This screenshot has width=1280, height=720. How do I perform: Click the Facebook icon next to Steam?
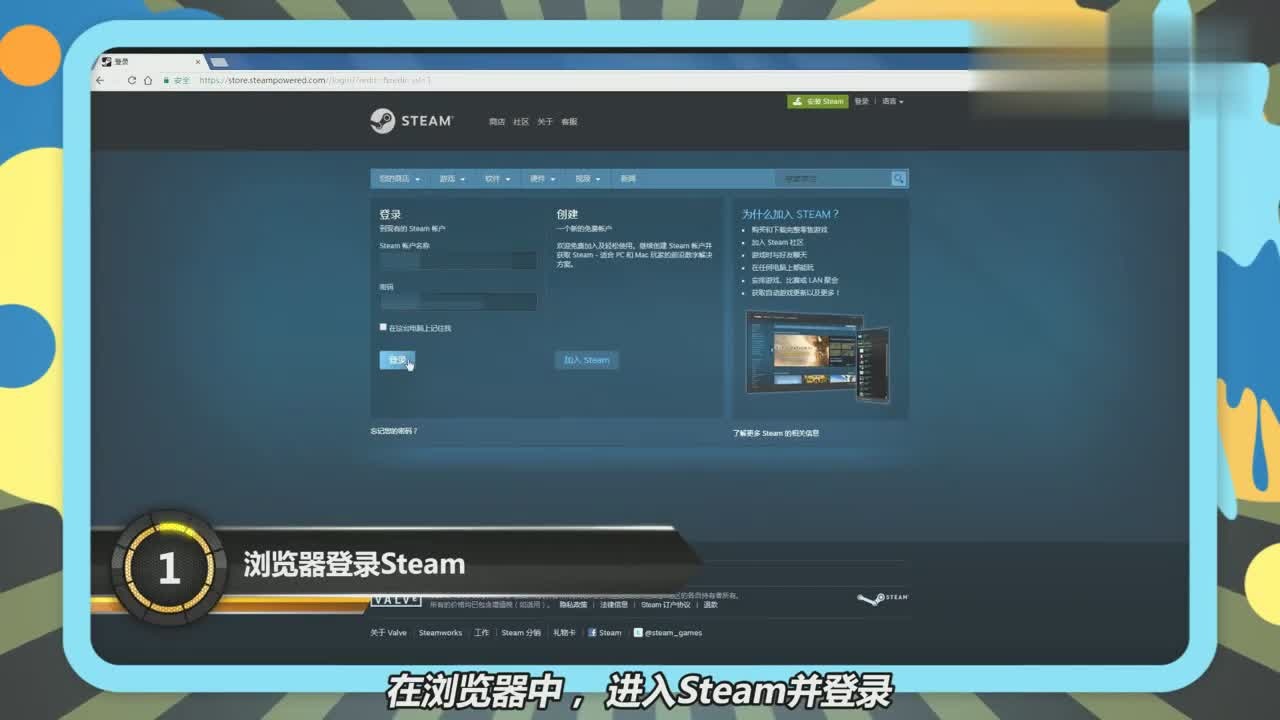click(x=592, y=632)
